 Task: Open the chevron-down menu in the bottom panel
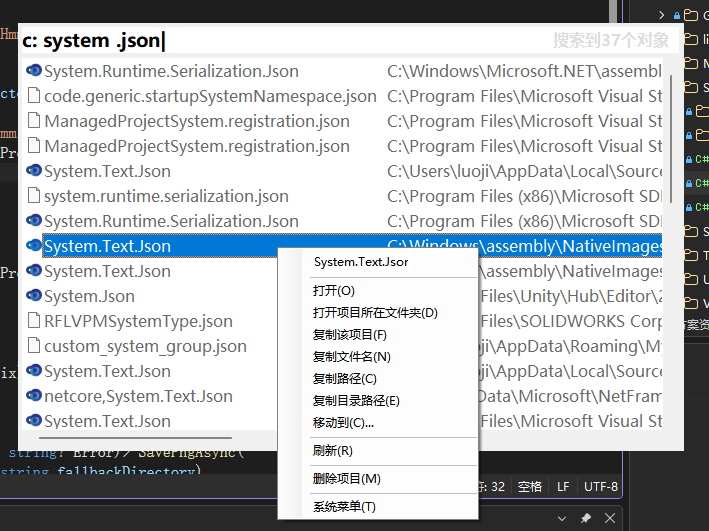[562, 518]
